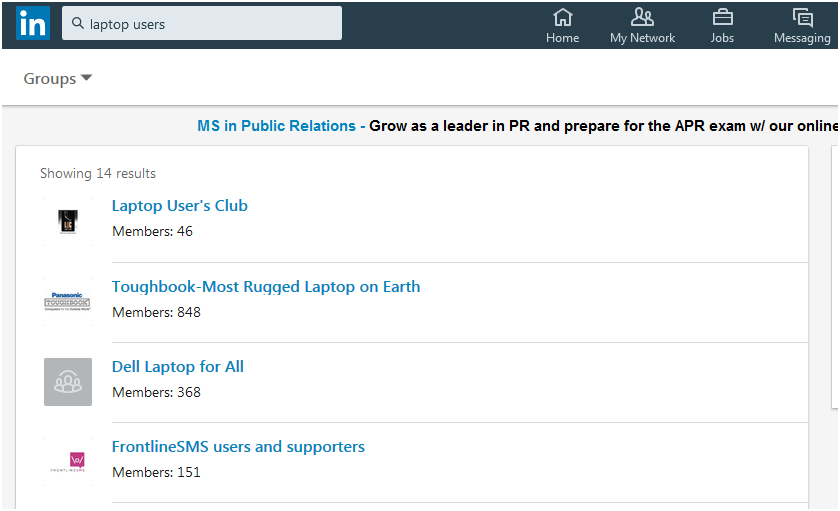Open Toughbook-Most Rugged Laptop on Earth group
This screenshot has height=511, width=840.
click(x=266, y=287)
